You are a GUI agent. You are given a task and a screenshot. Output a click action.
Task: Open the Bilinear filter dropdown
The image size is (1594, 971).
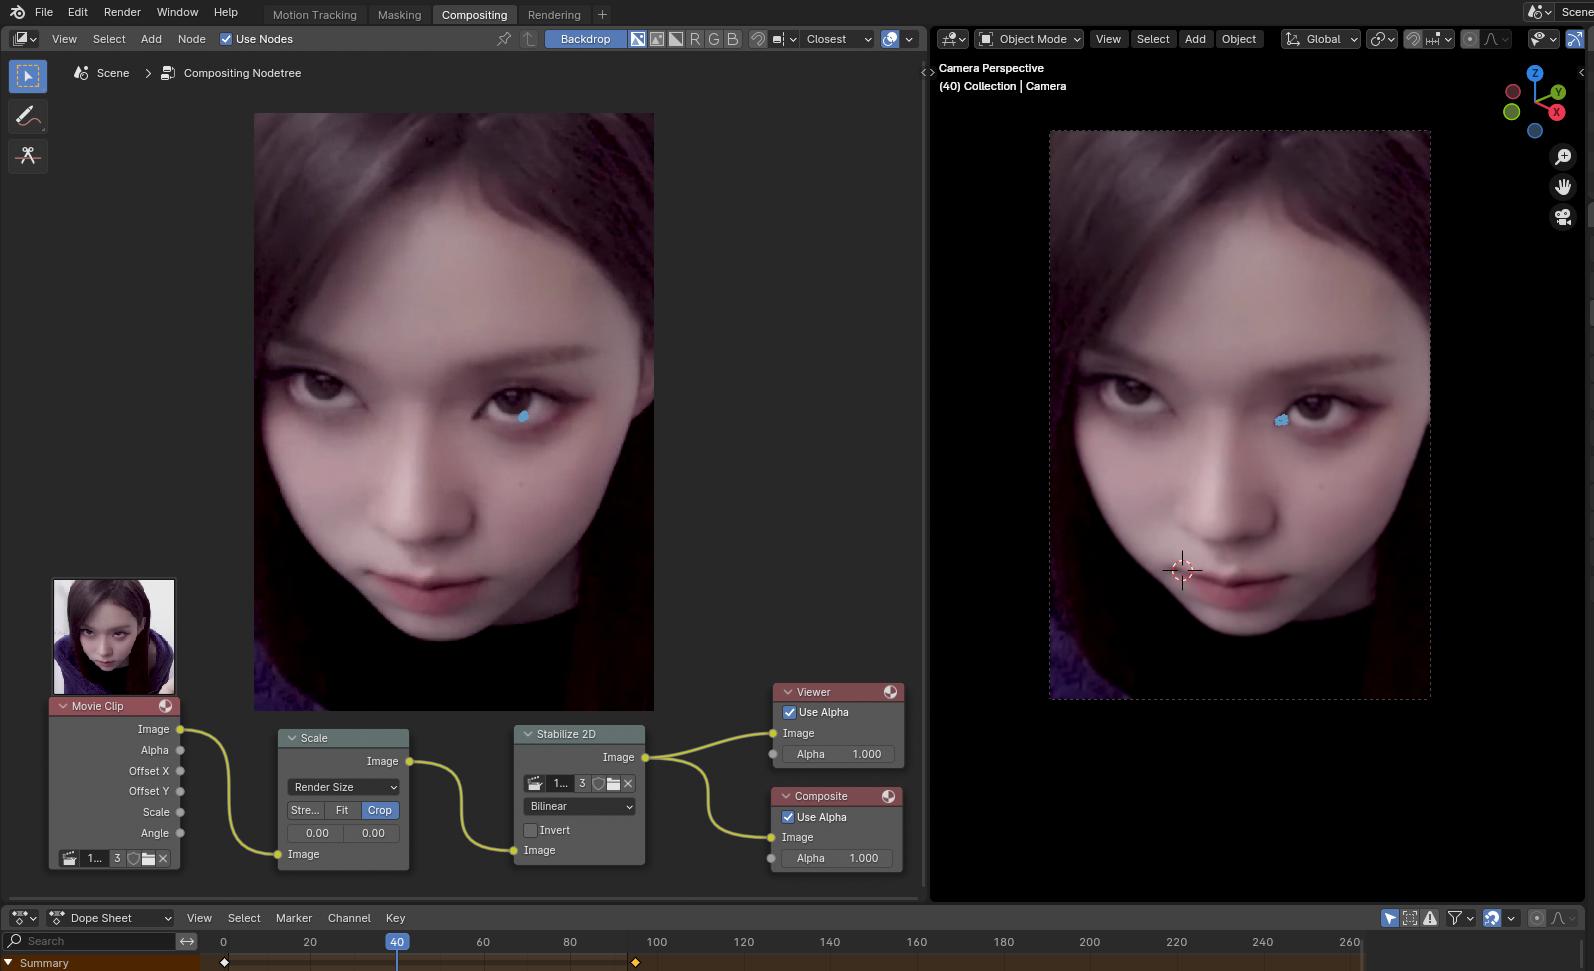[x=579, y=806]
